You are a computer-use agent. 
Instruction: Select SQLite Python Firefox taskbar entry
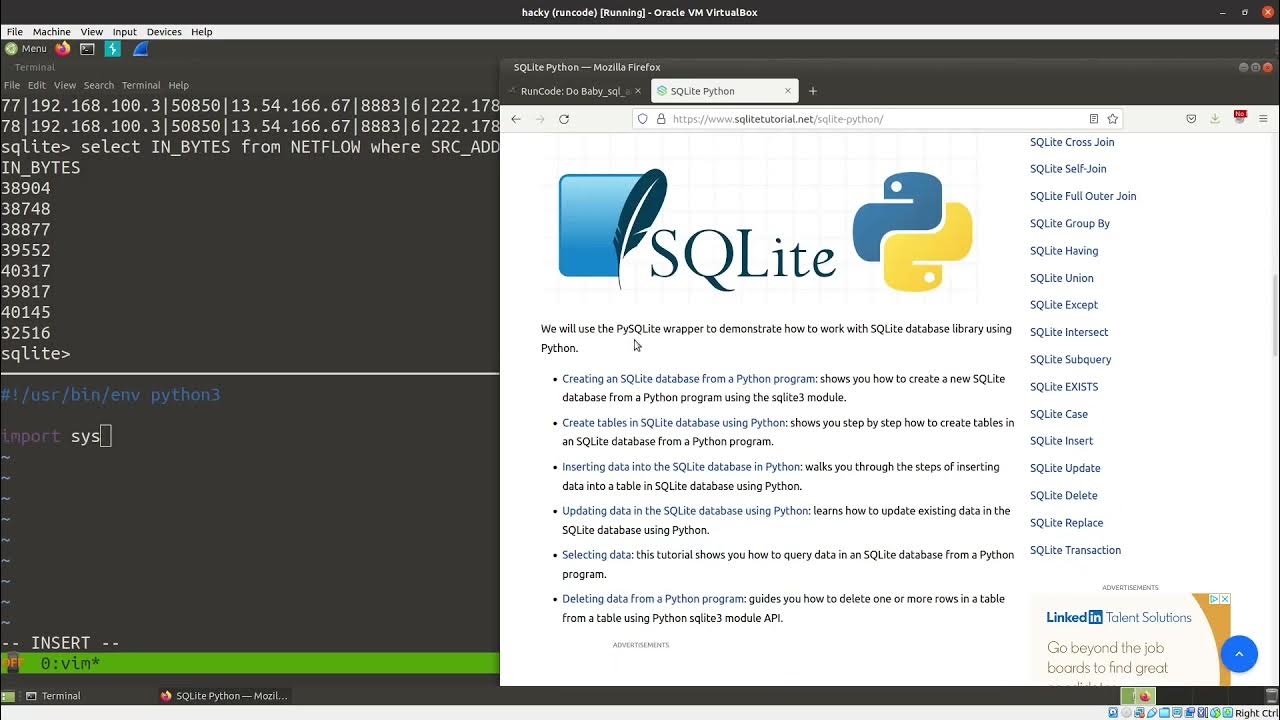pos(225,696)
